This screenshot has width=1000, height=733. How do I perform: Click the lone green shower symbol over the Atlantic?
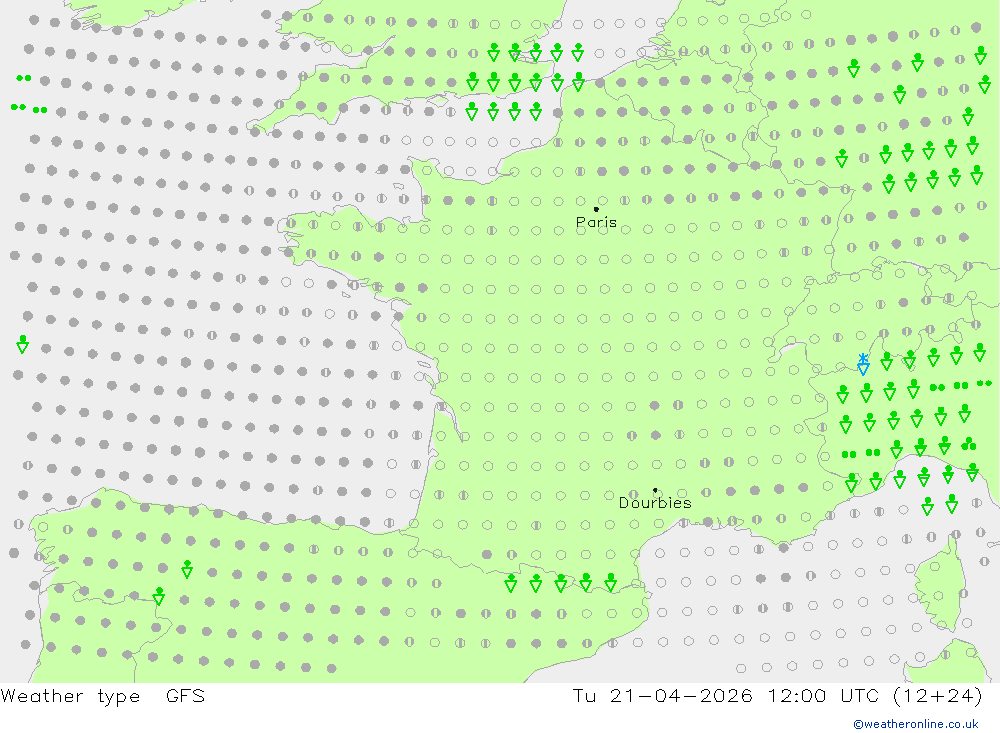[x=22, y=344]
